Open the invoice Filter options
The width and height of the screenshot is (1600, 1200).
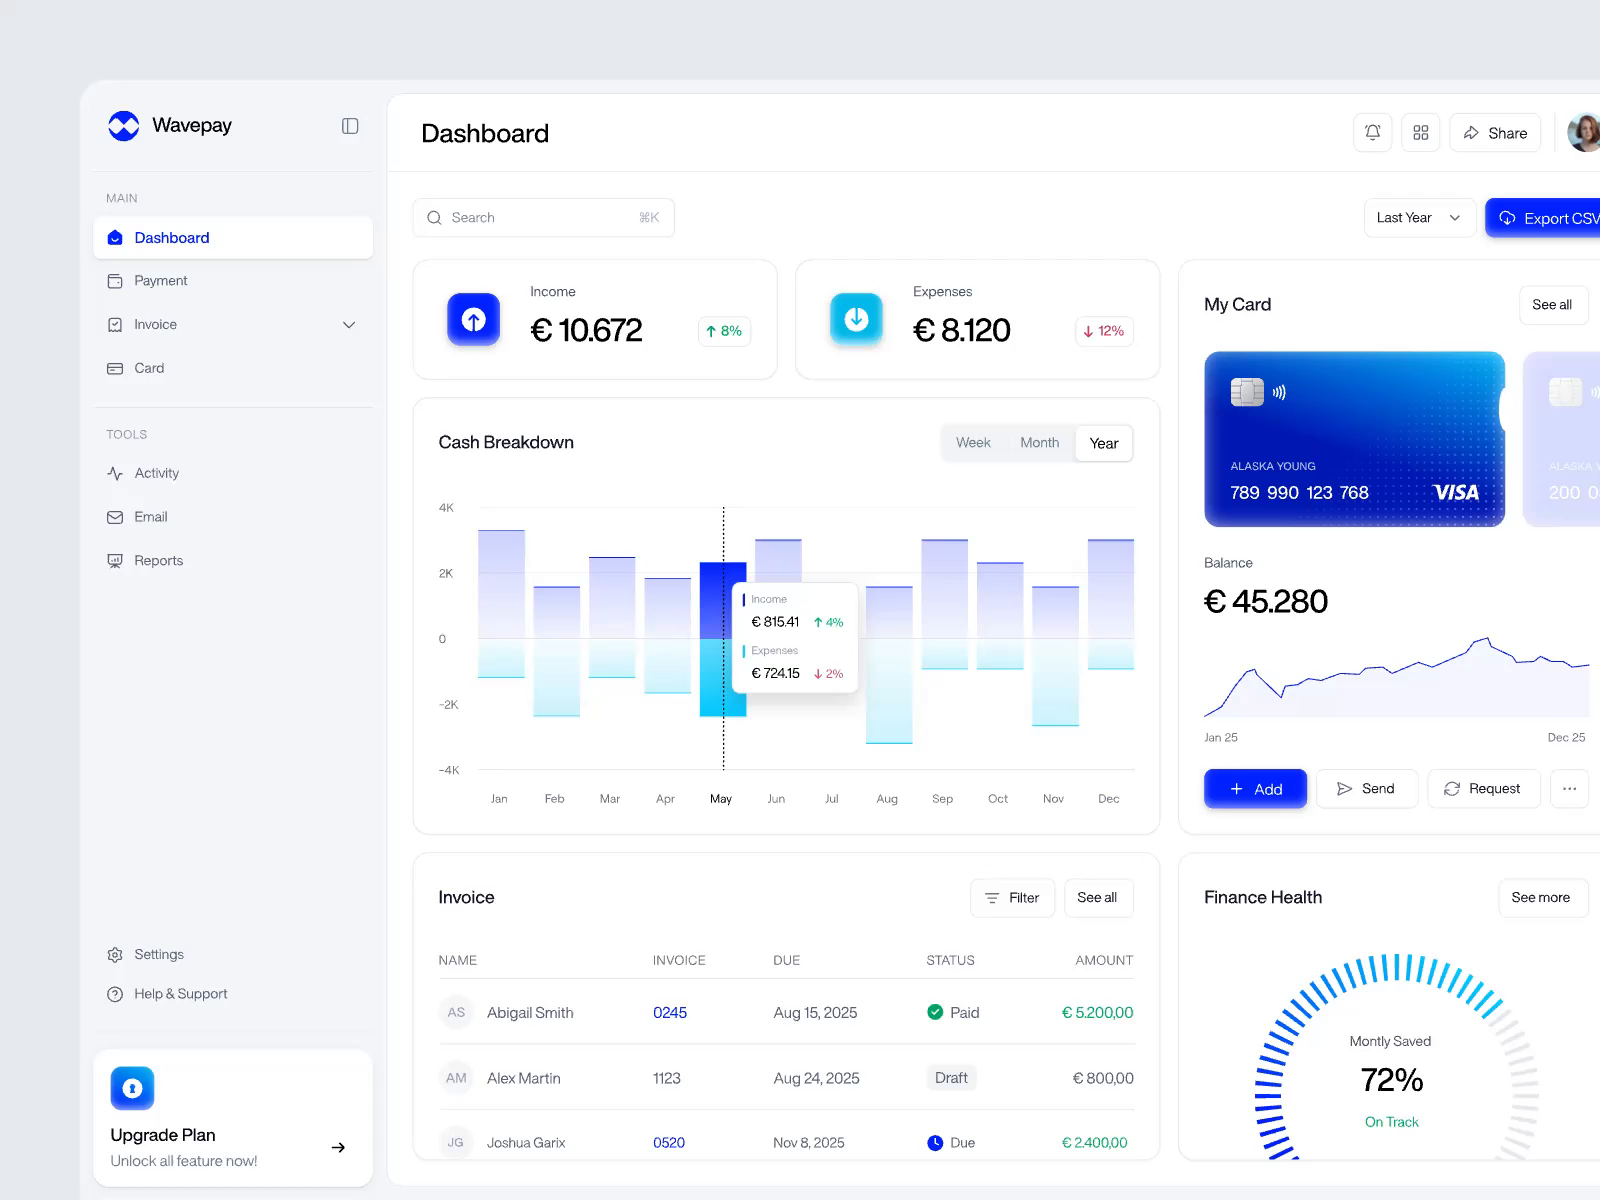[x=1012, y=898]
